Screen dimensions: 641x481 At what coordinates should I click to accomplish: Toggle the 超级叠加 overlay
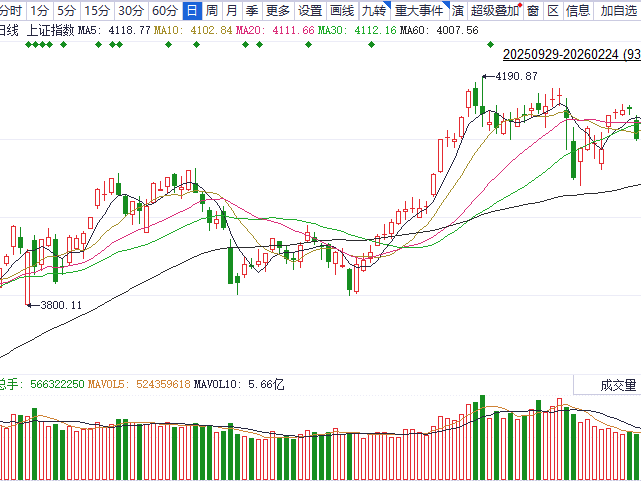[x=494, y=11]
